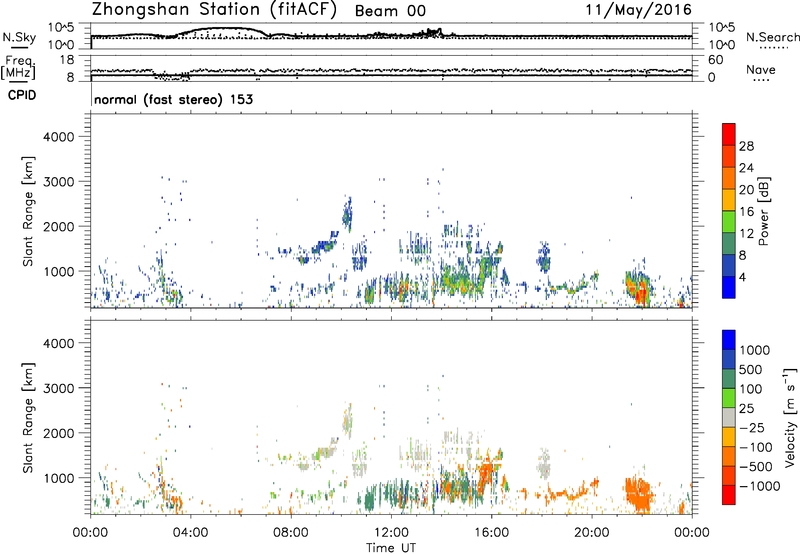Click the 'N.Search' legend label

tap(773, 37)
